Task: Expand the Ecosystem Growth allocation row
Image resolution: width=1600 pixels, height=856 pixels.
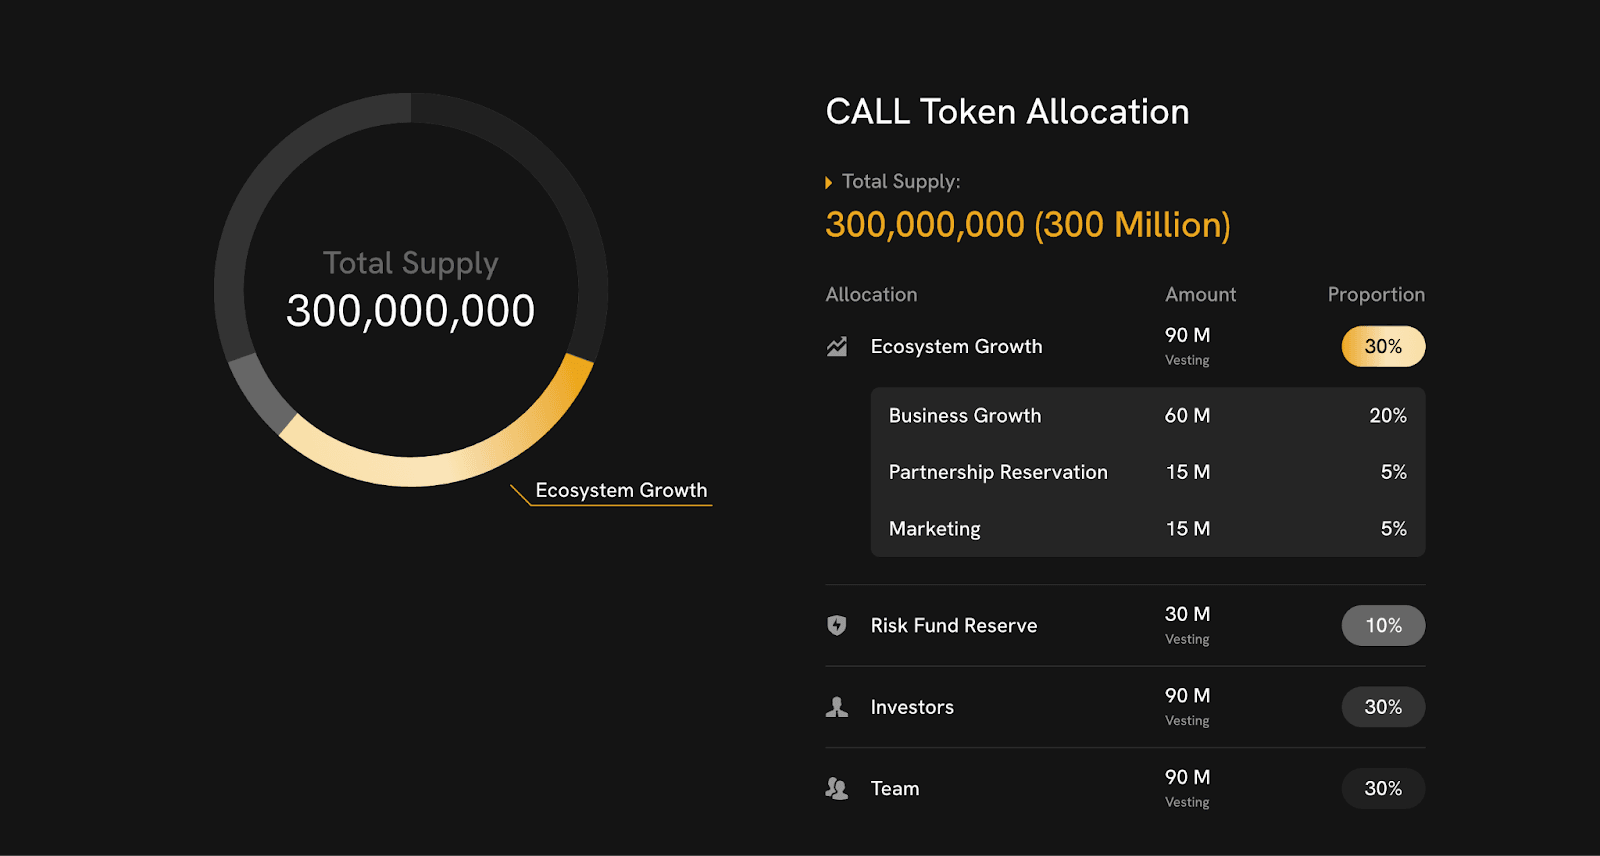Action: point(956,346)
